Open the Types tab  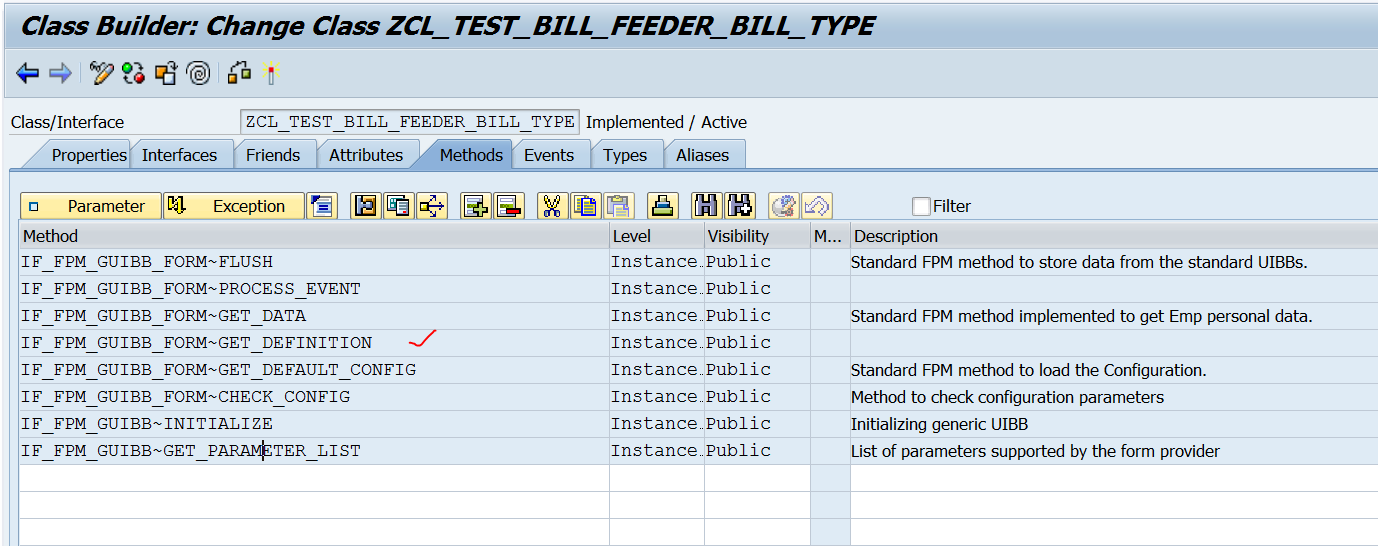point(625,155)
